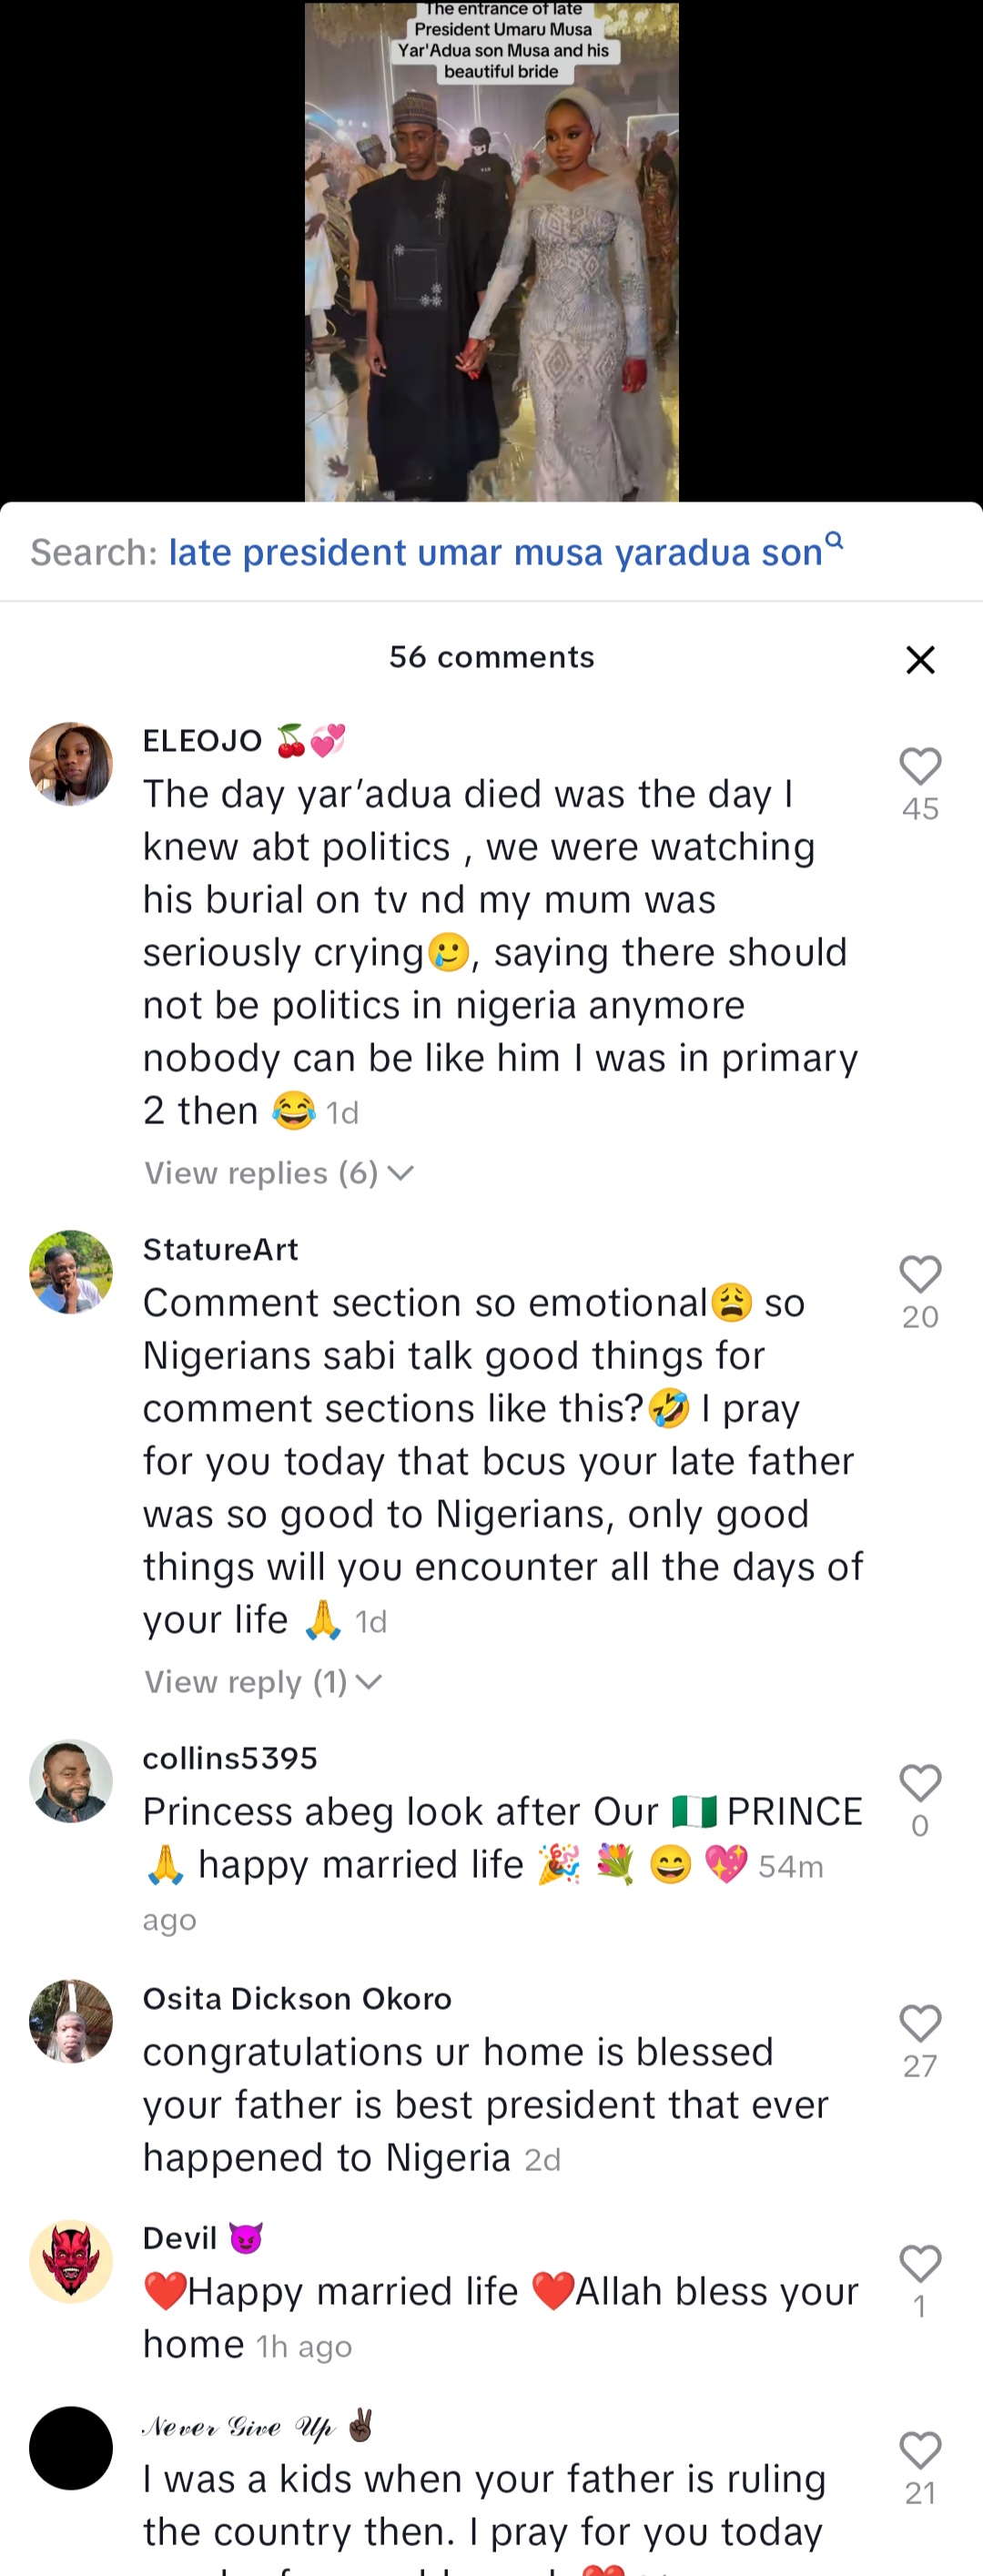Viewport: 983px width, 2576px height.
Task: Like StatureArt's comment with the heart
Action: (x=920, y=1275)
